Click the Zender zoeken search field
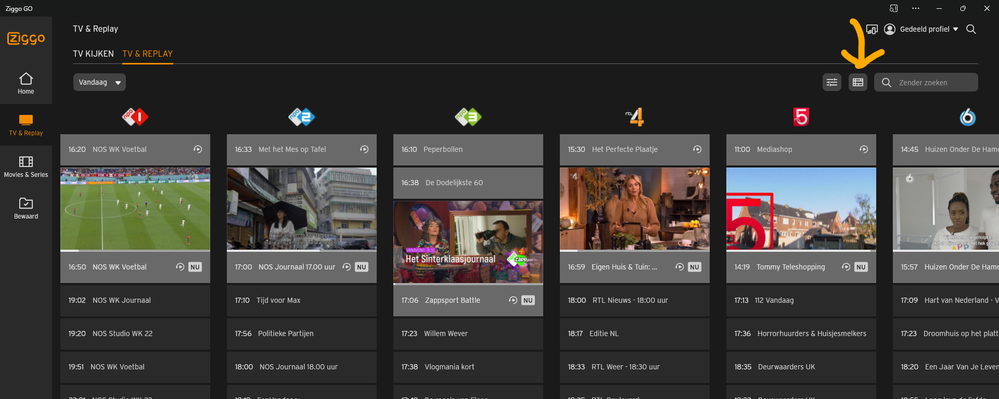 [x=926, y=82]
